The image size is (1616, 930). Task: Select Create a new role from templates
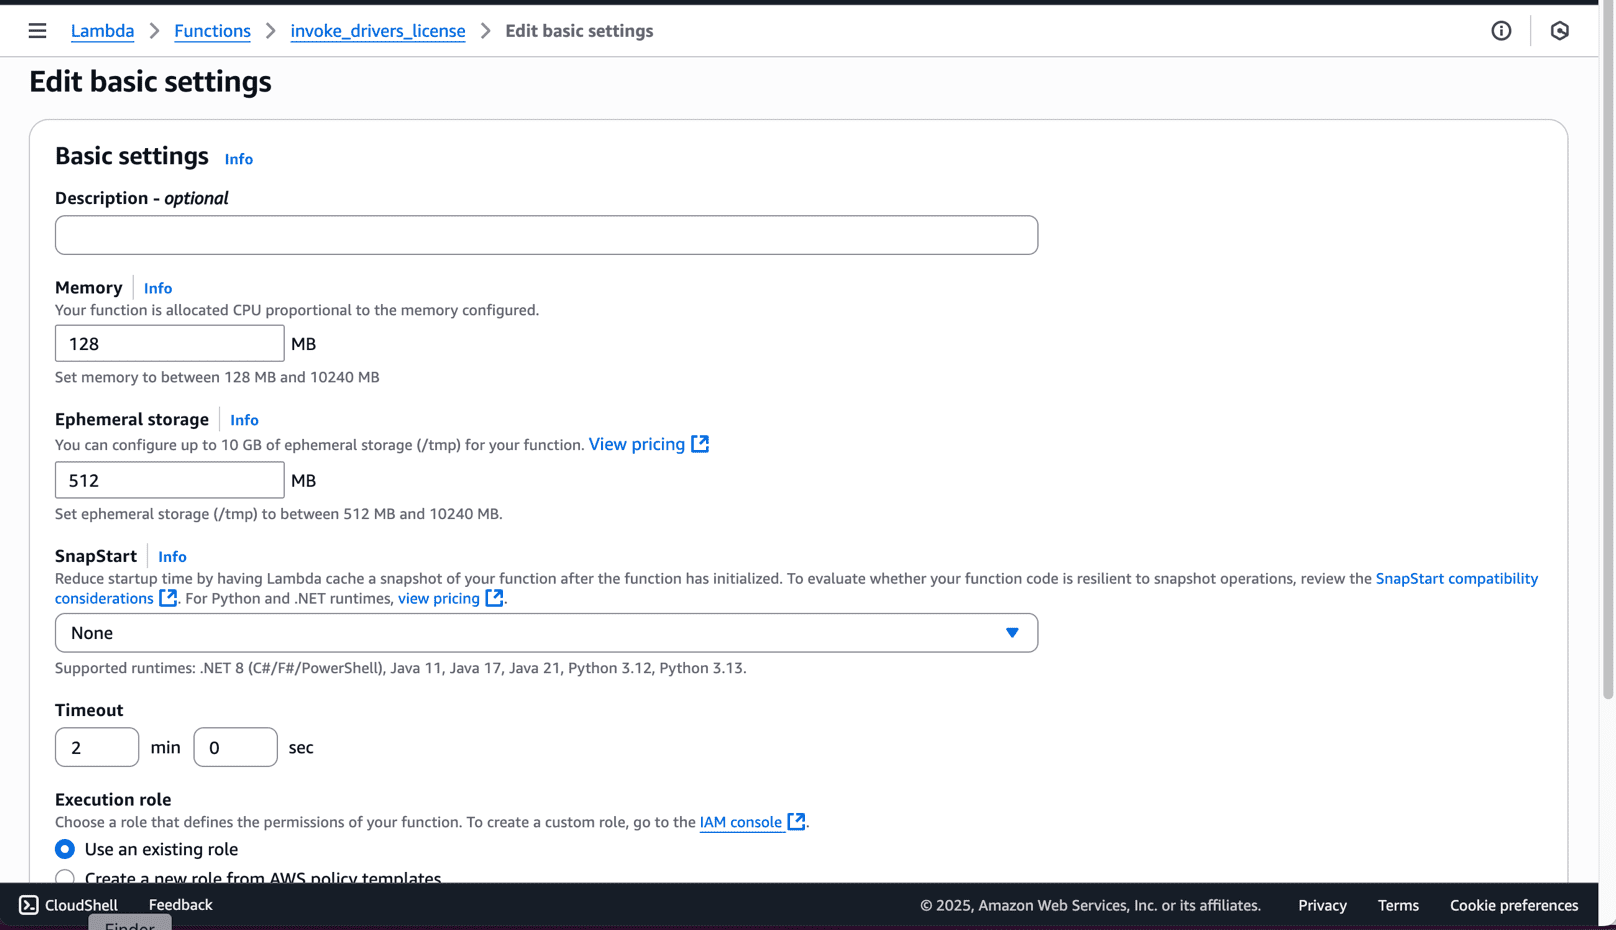click(65, 878)
